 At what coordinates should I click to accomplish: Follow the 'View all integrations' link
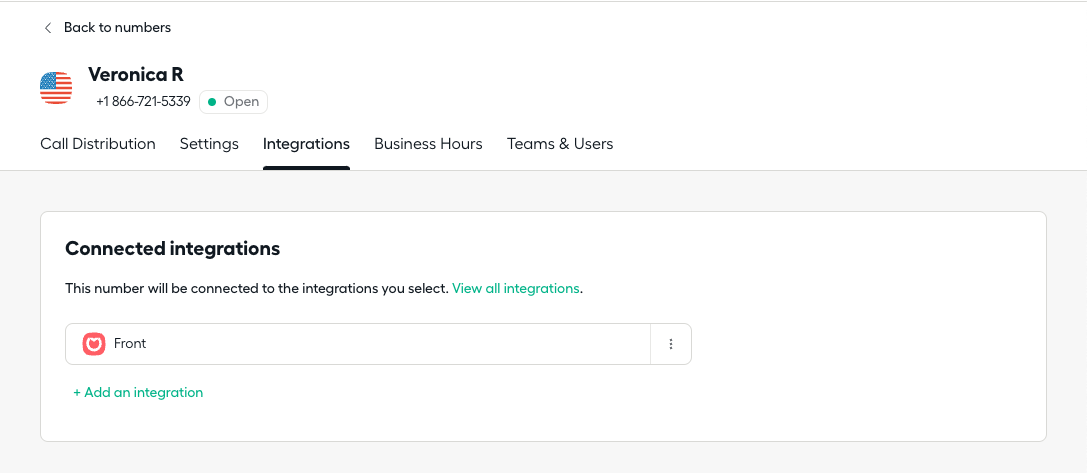coord(516,289)
